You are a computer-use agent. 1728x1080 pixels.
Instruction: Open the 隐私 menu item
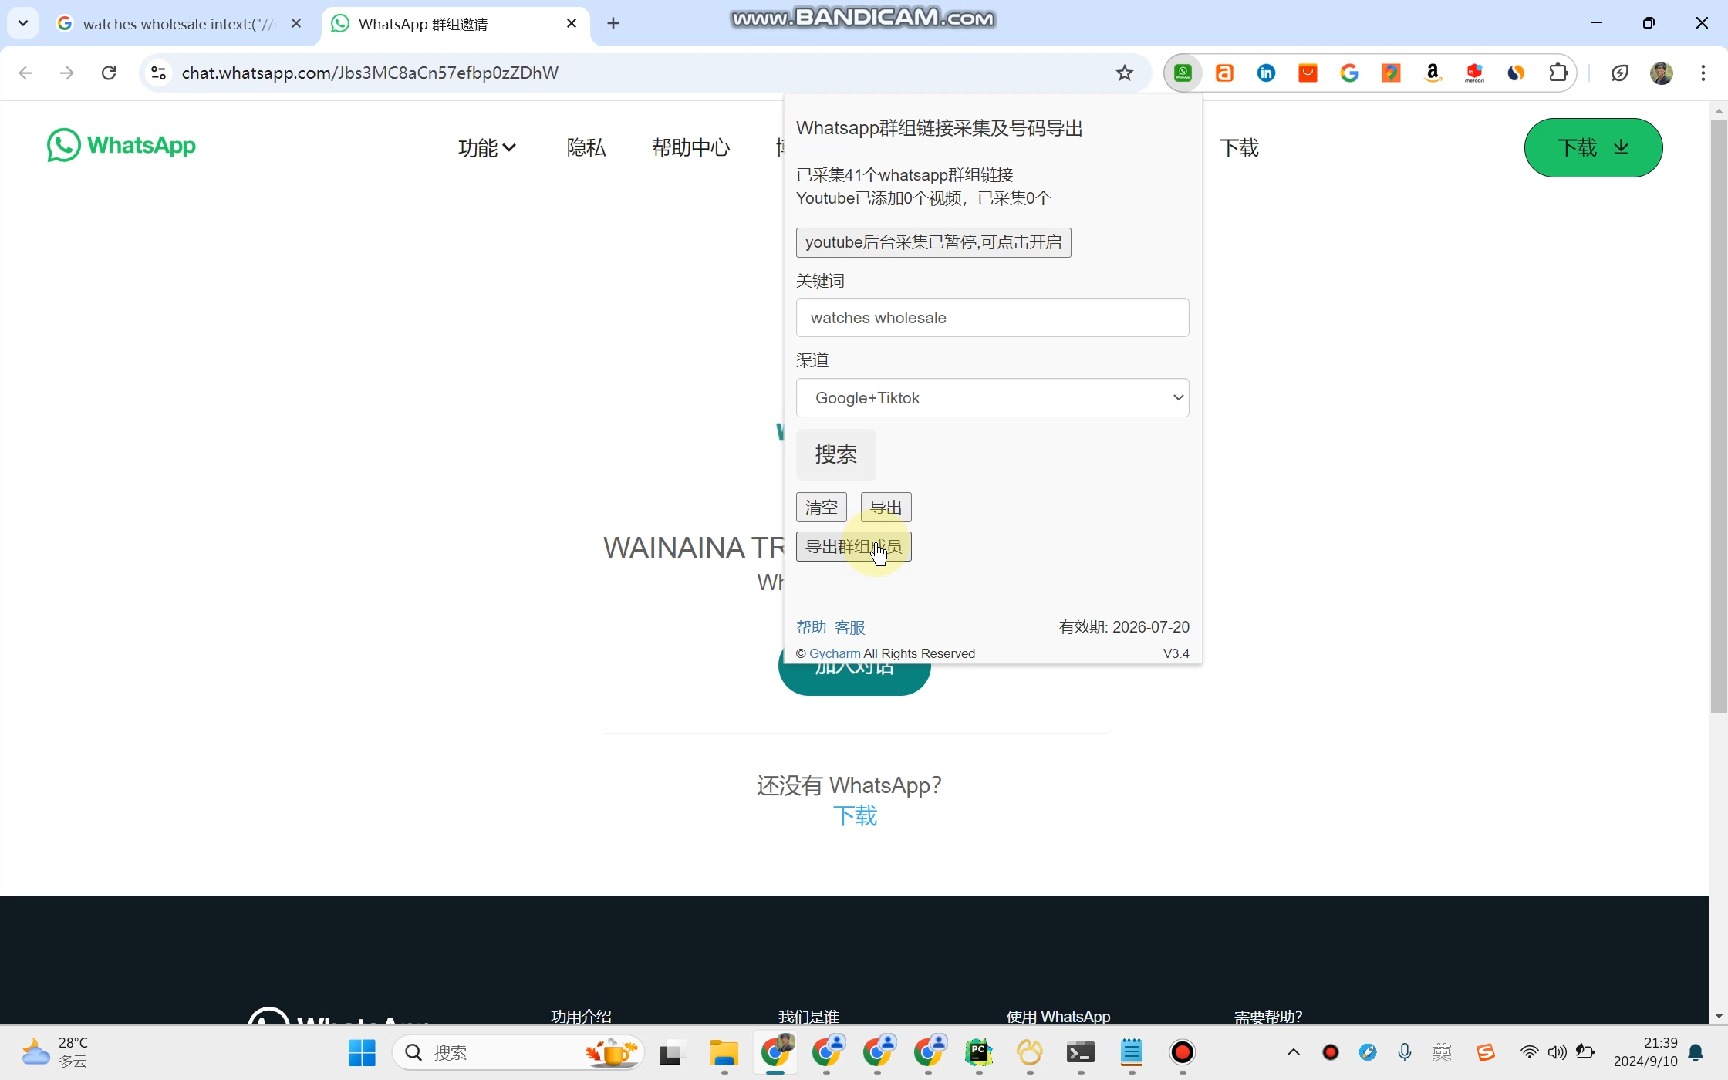pyautogui.click(x=586, y=148)
